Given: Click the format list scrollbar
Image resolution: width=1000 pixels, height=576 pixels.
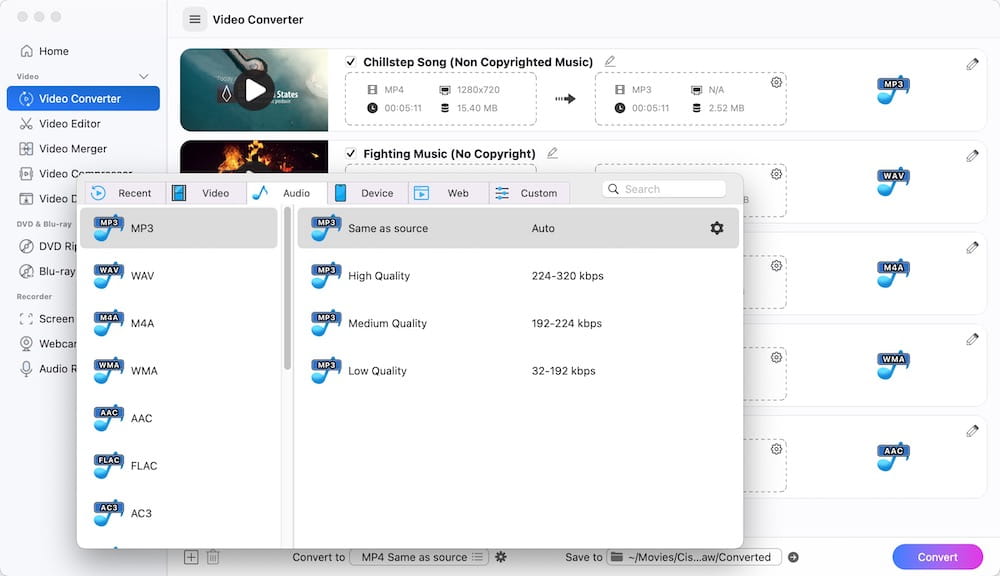Looking at the screenshot, I should click(x=287, y=288).
